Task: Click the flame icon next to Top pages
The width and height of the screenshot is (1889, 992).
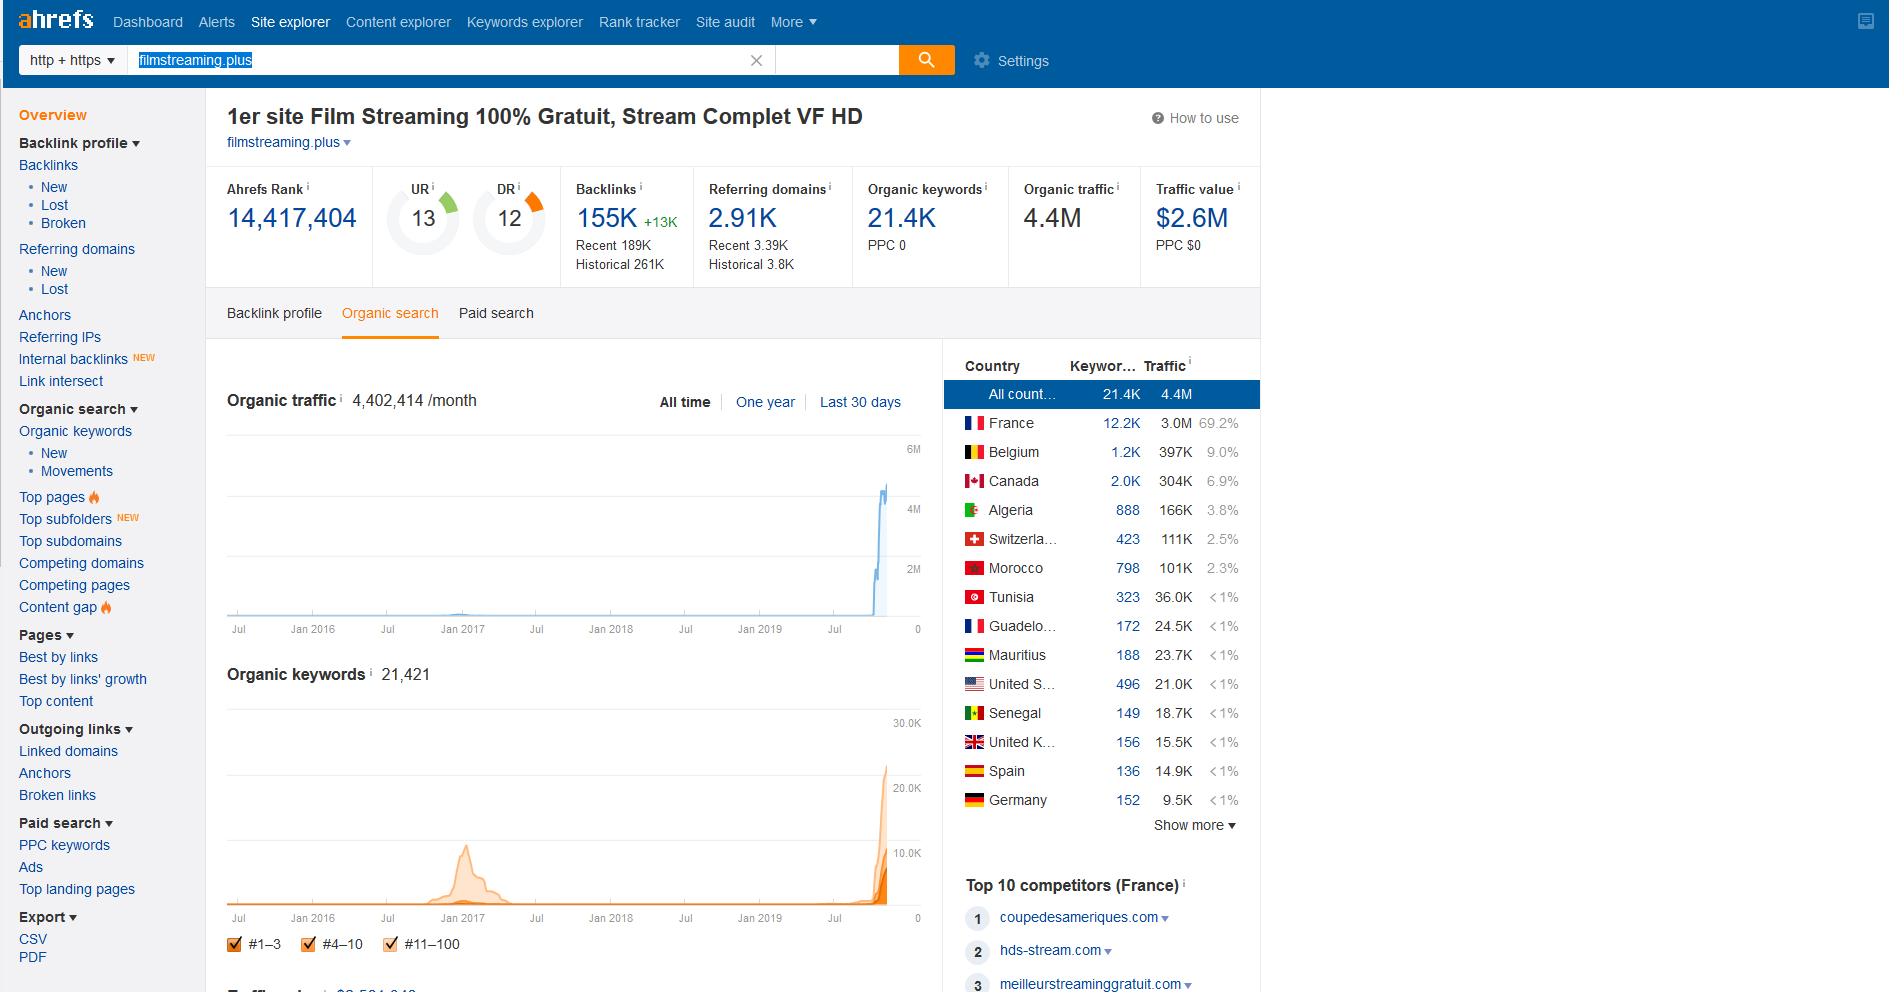Action: click(94, 497)
